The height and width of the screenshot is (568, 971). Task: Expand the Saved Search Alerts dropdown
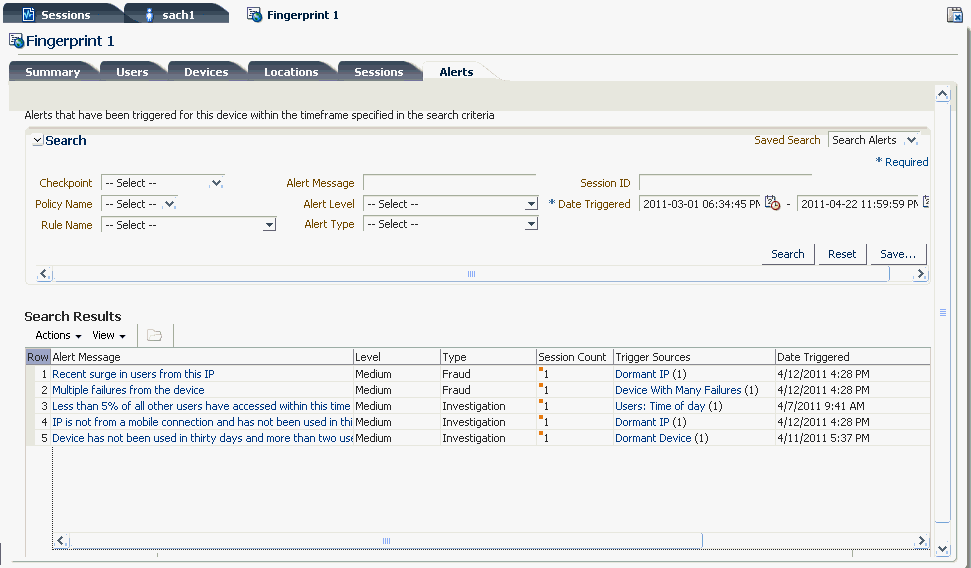pos(911,140)
